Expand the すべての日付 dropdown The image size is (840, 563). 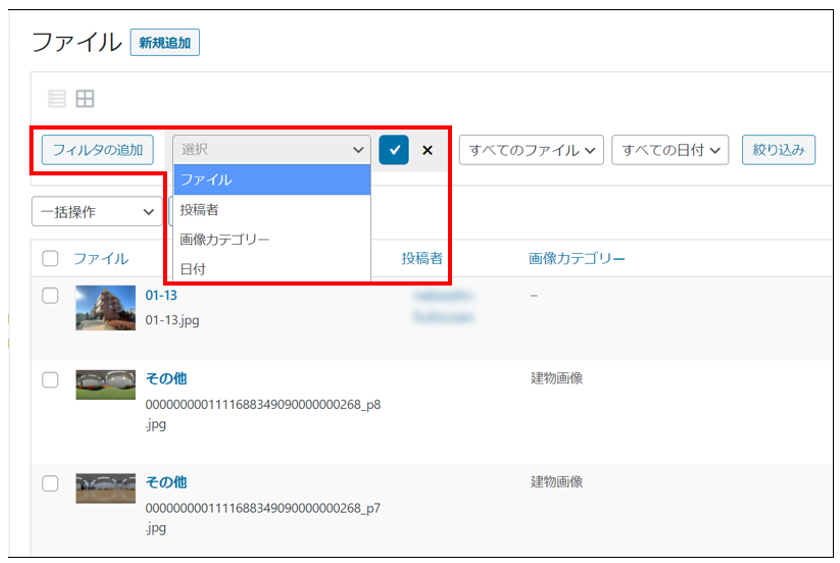coord(669,150)
